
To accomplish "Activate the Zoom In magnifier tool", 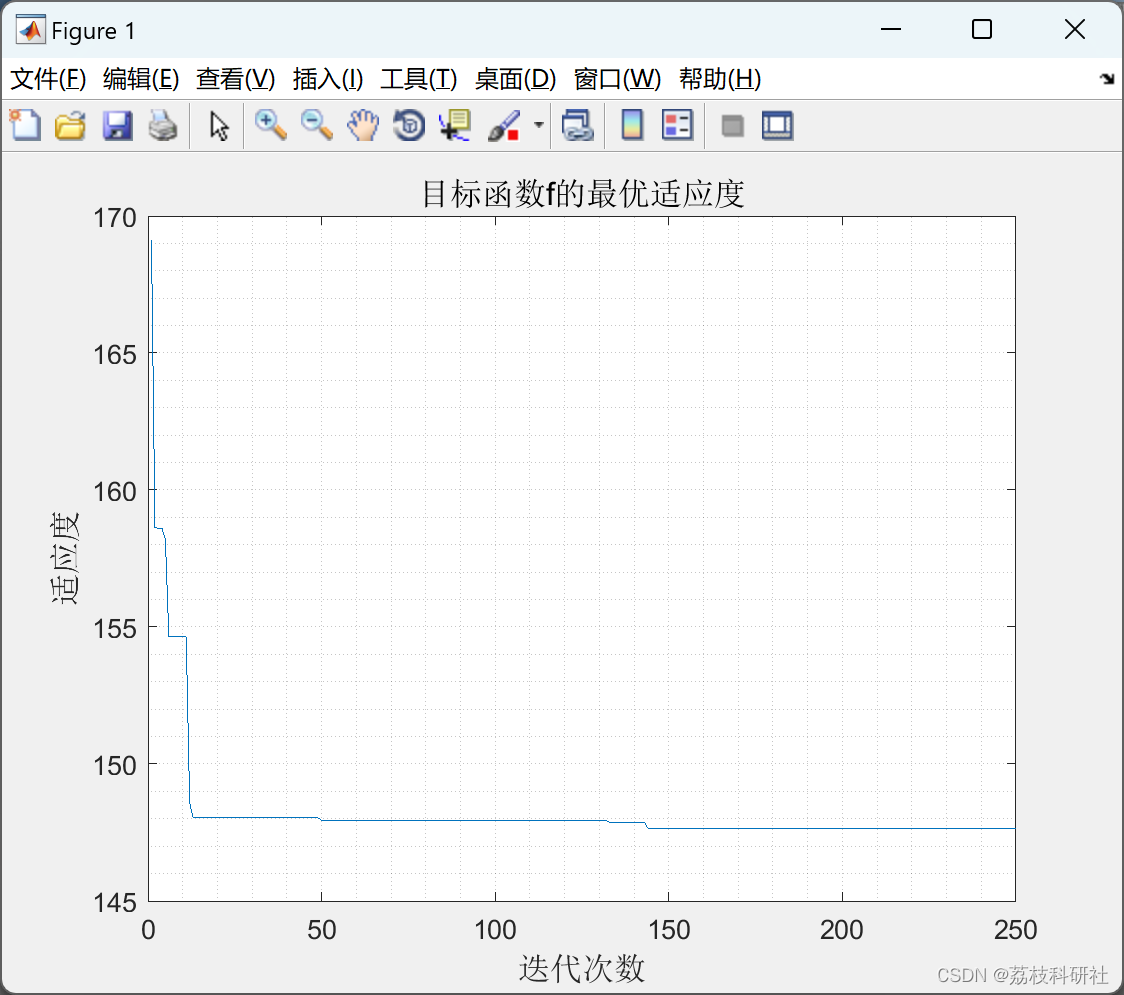I will pos(270,125).
